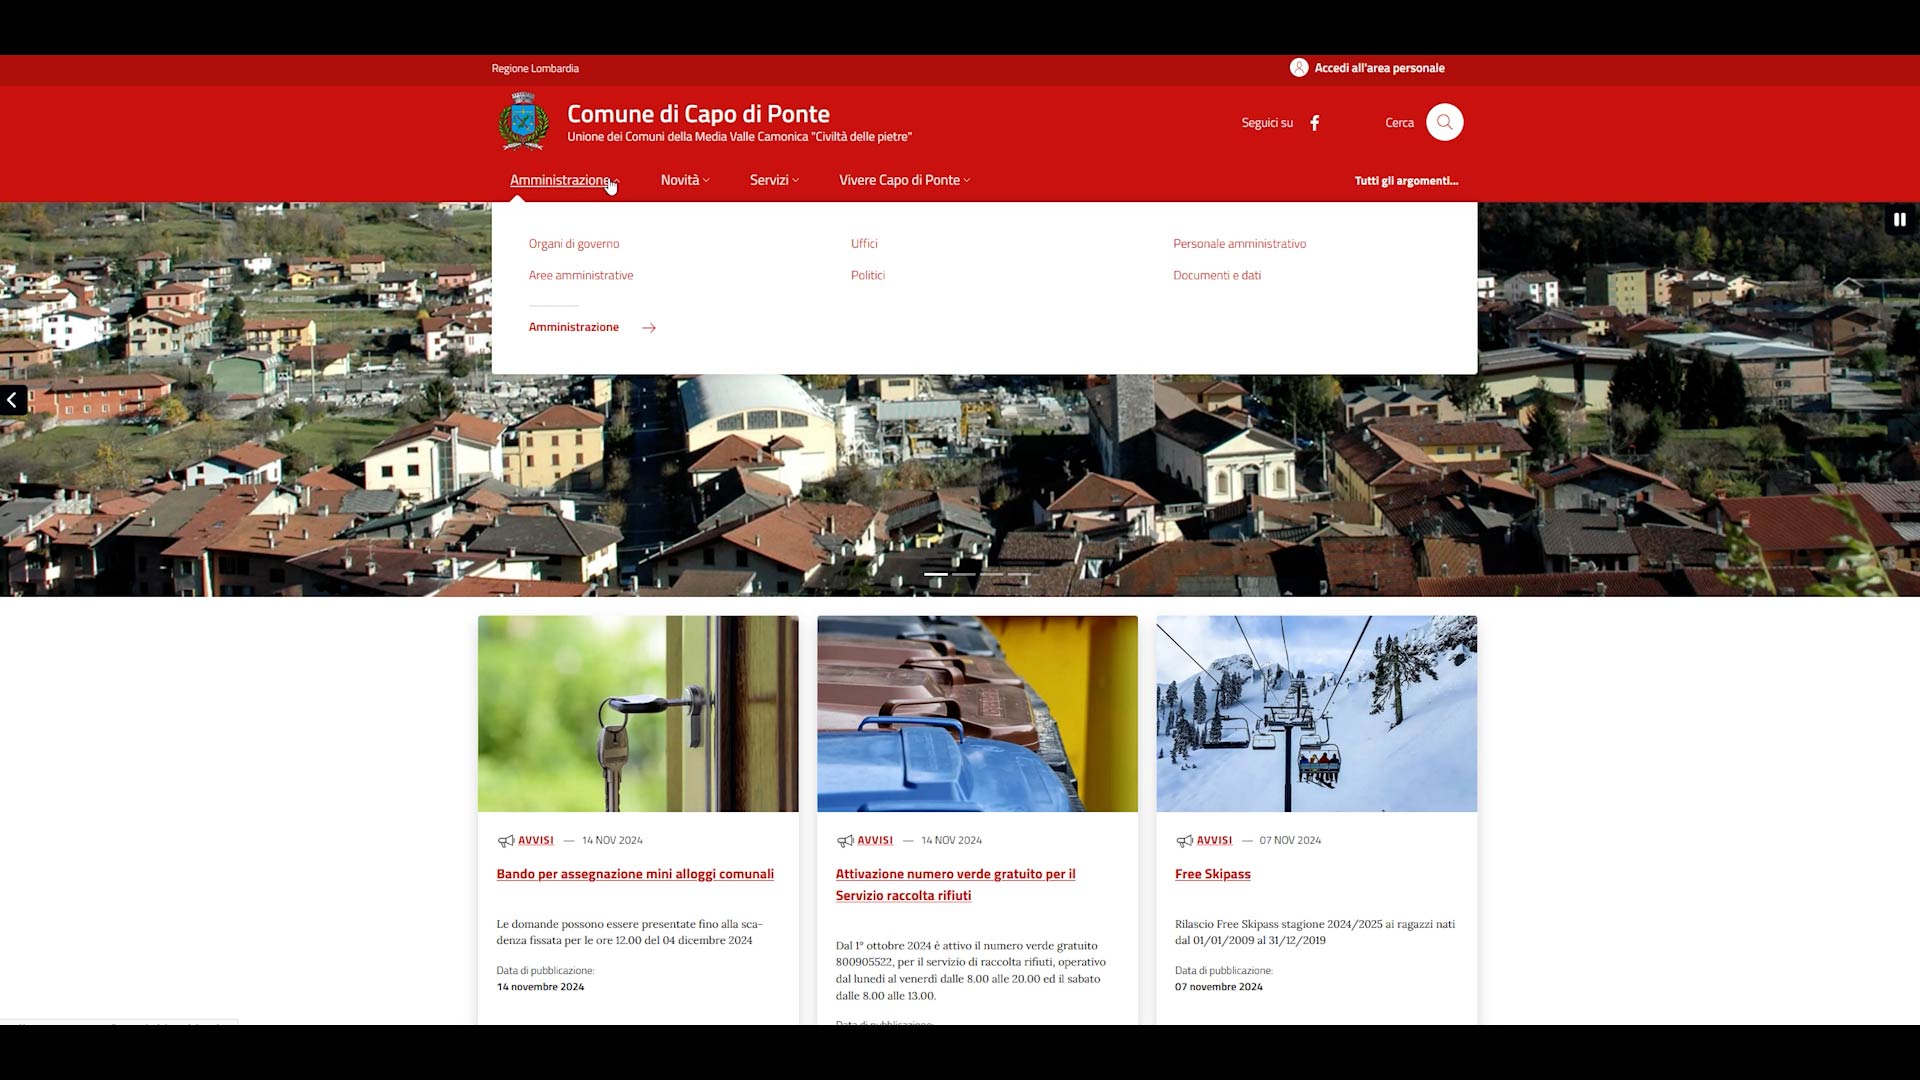Open the Free Skipass article
Viewport: 1920px width, 1080px height.
[x=1212, y=875]
